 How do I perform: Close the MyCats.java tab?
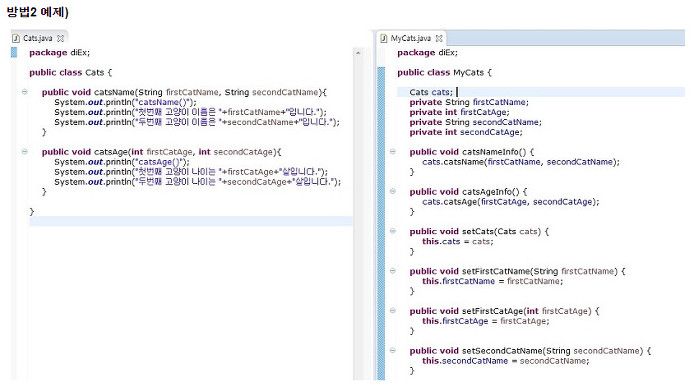[439, 39]
